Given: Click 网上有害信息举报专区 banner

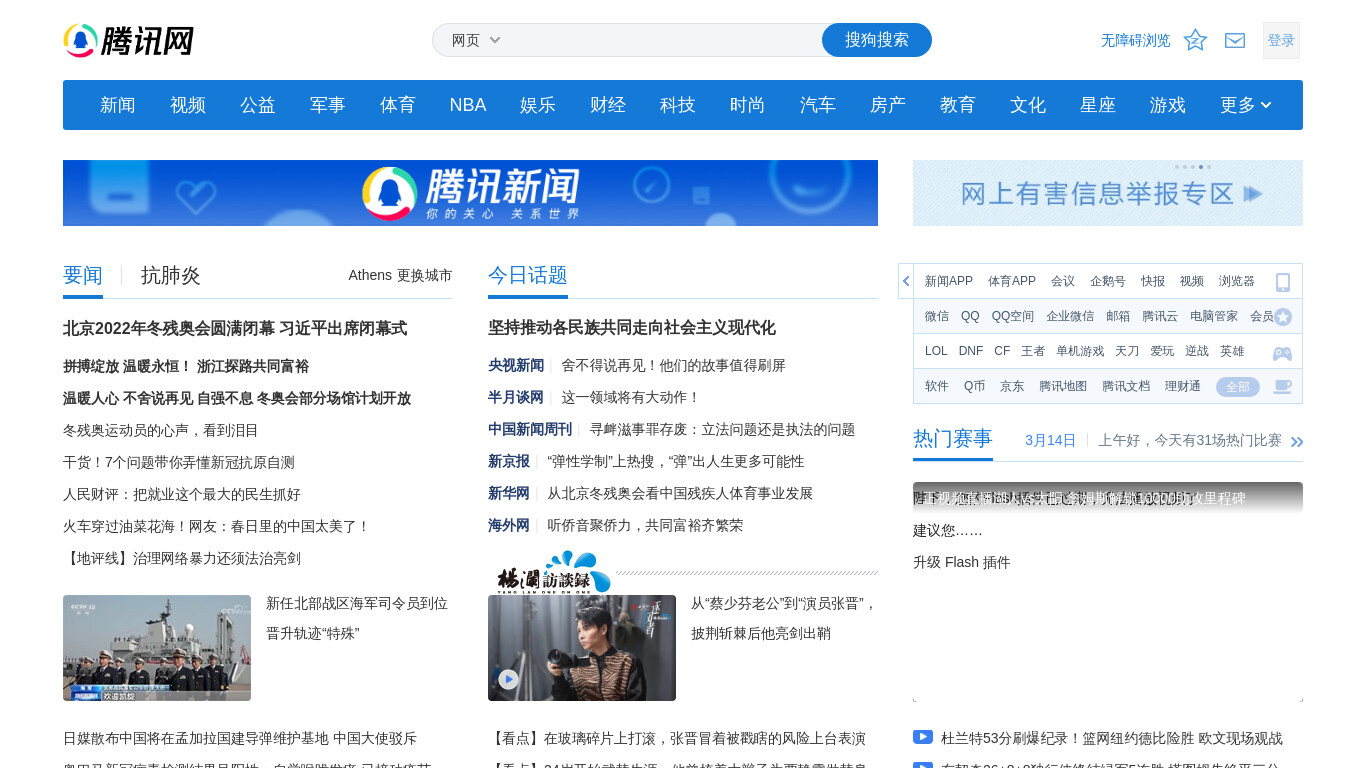Looking at the screenshot, I should click(1108, 193).
